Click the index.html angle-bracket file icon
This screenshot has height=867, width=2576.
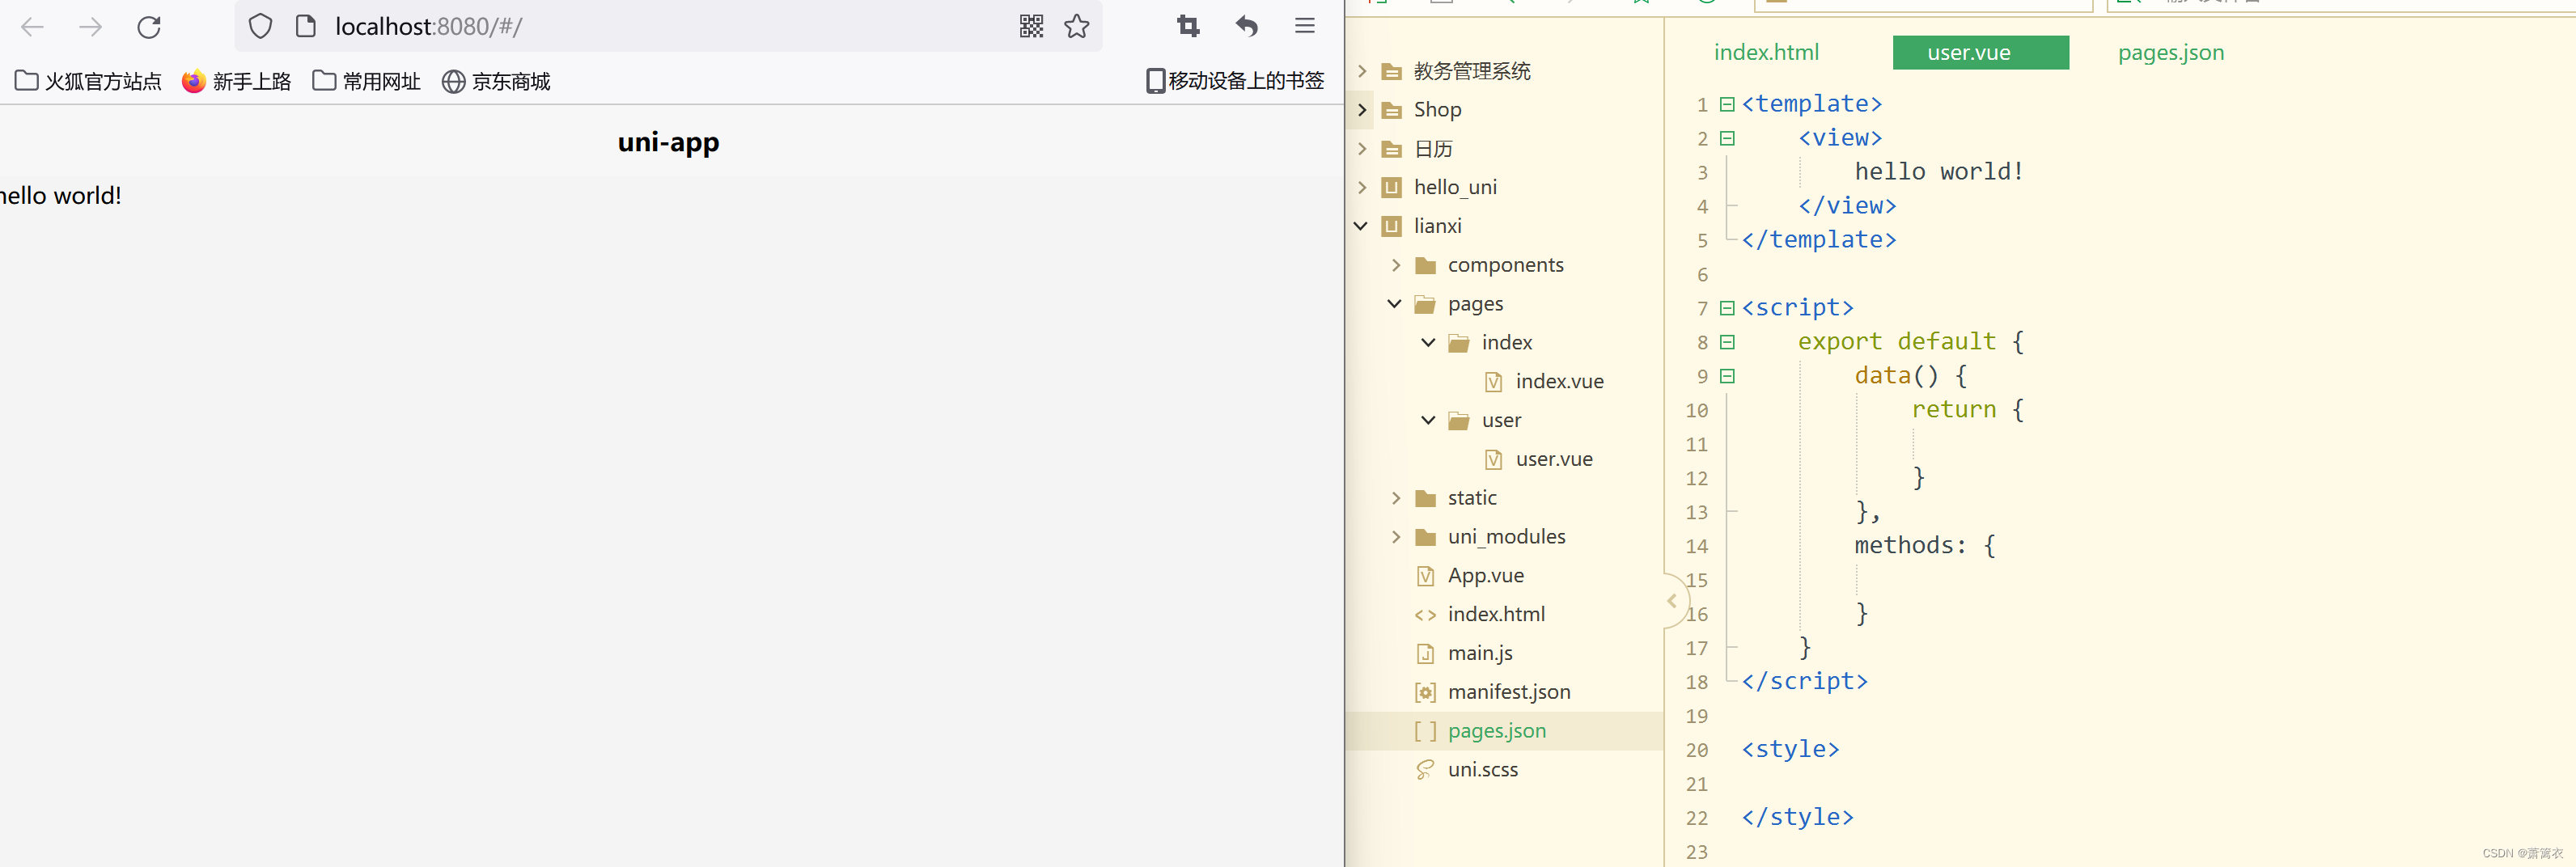(x=1426, y=614)
